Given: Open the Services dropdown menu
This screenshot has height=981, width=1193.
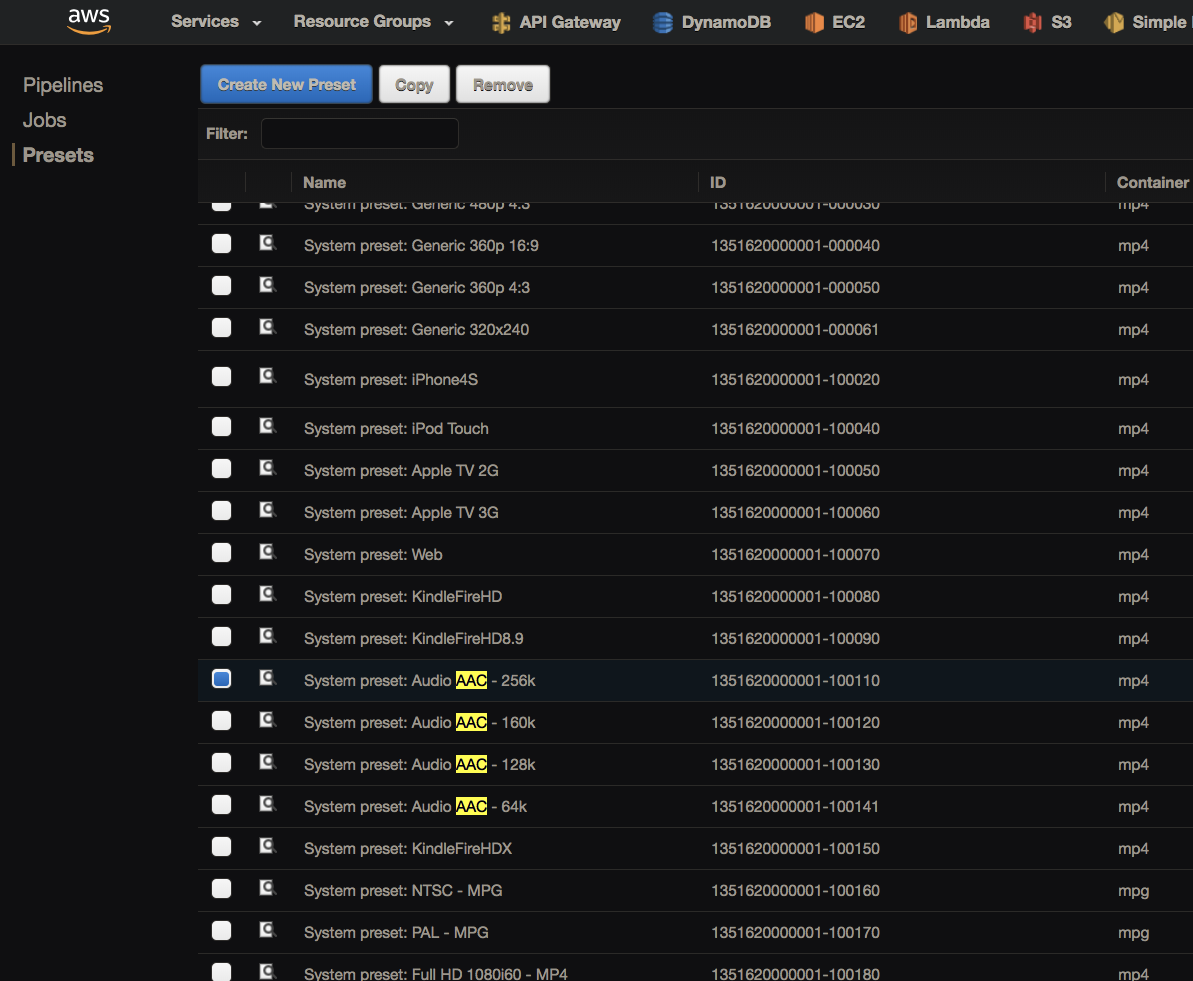Looking at the screenshot, I should tap(216, 22).
